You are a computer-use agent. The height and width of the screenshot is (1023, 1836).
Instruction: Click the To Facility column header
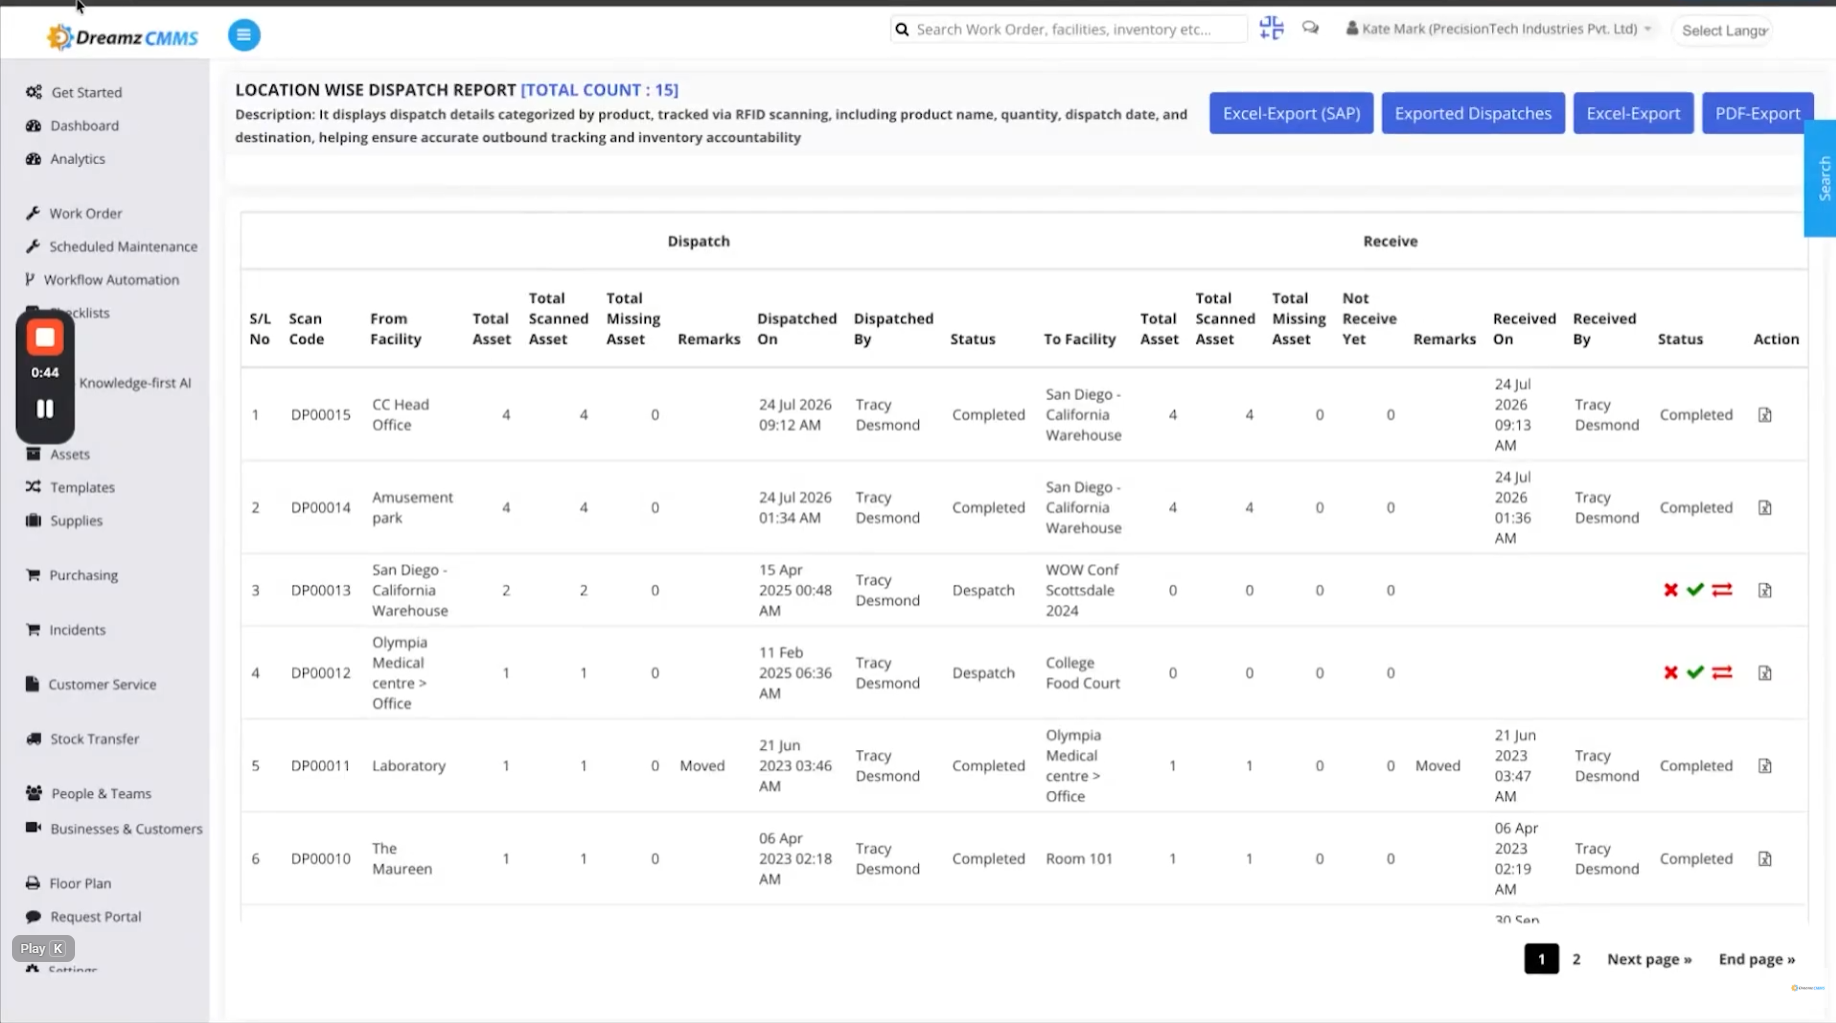(1080, 339)
